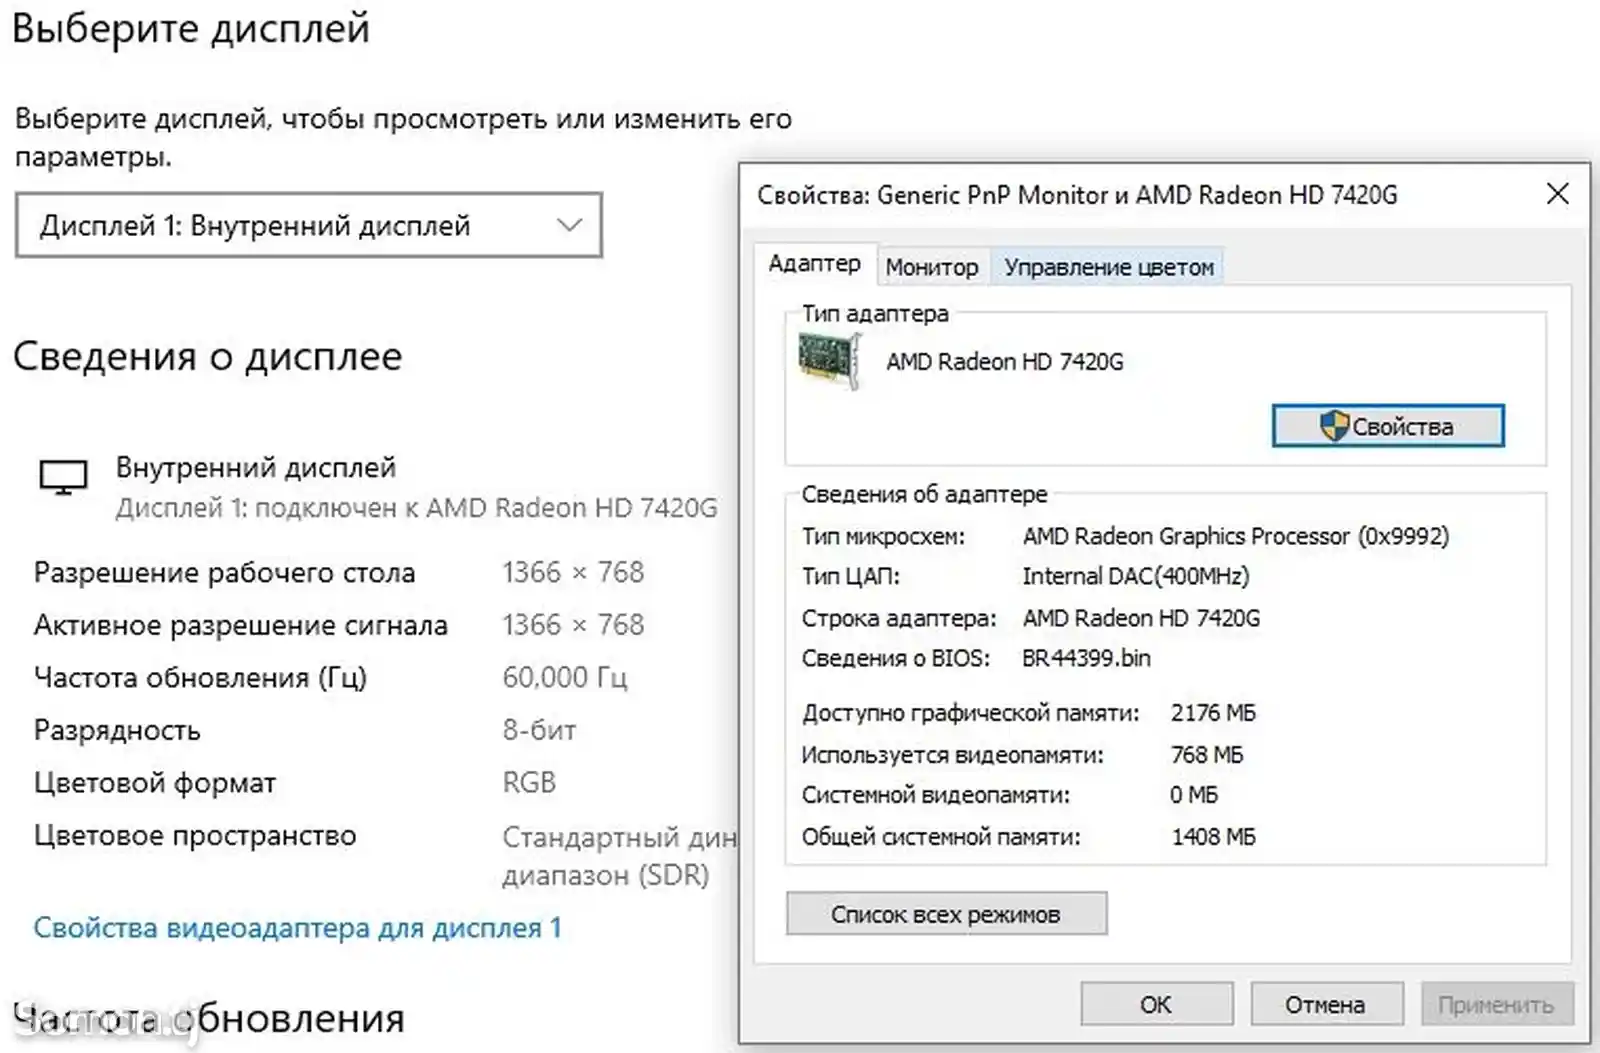Click 'Разрешение рабочего стола' row label

point(224,573)
